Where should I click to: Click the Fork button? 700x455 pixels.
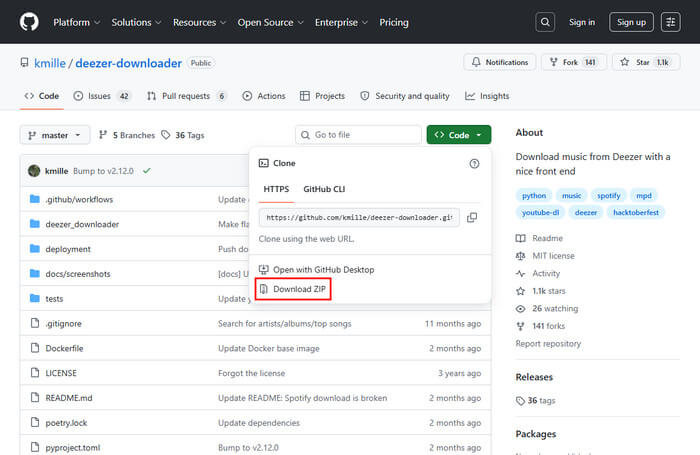click(573, 62)
